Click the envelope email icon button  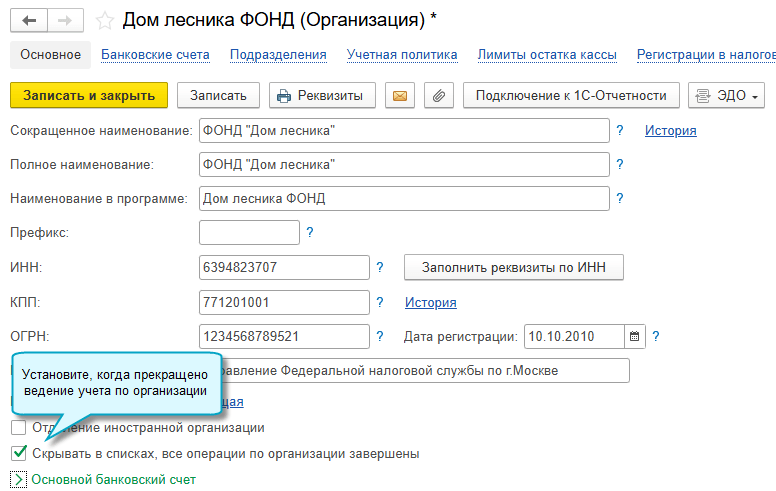pos(400,96)
